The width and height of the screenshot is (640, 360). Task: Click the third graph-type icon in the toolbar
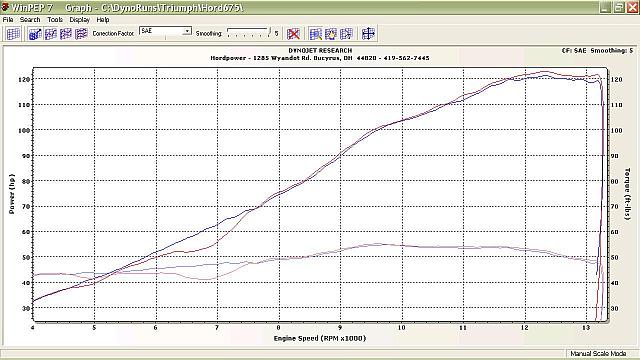(x=66, y=33)
